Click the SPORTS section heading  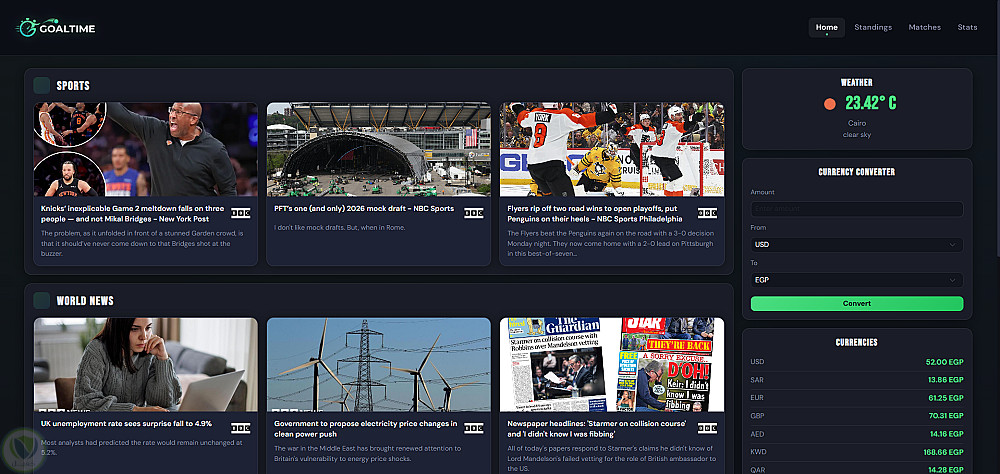[x=73, y=85]
